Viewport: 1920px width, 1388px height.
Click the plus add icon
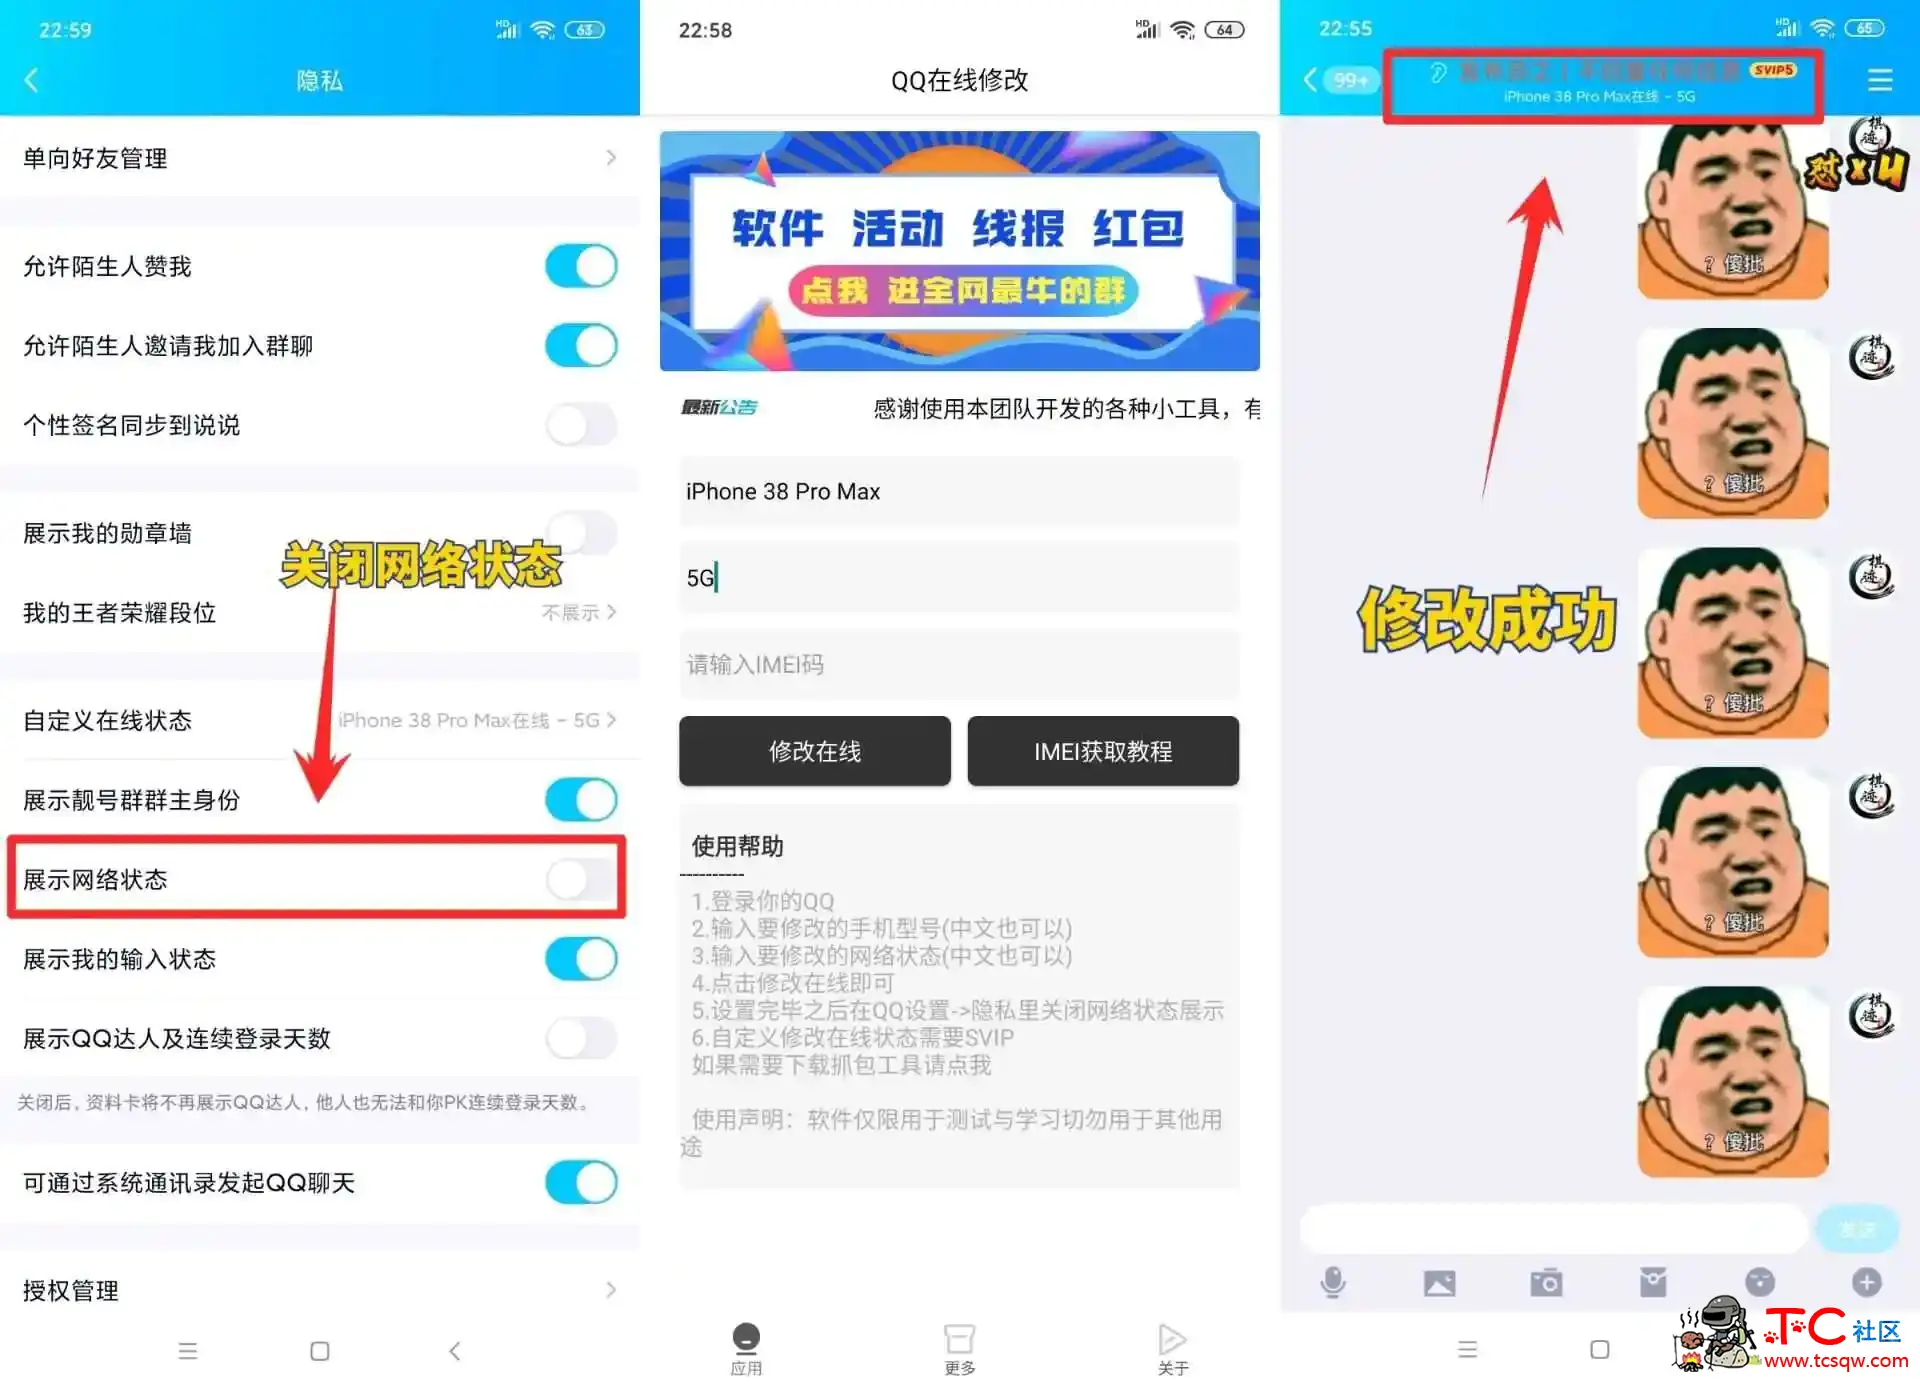point(1866,1281)
